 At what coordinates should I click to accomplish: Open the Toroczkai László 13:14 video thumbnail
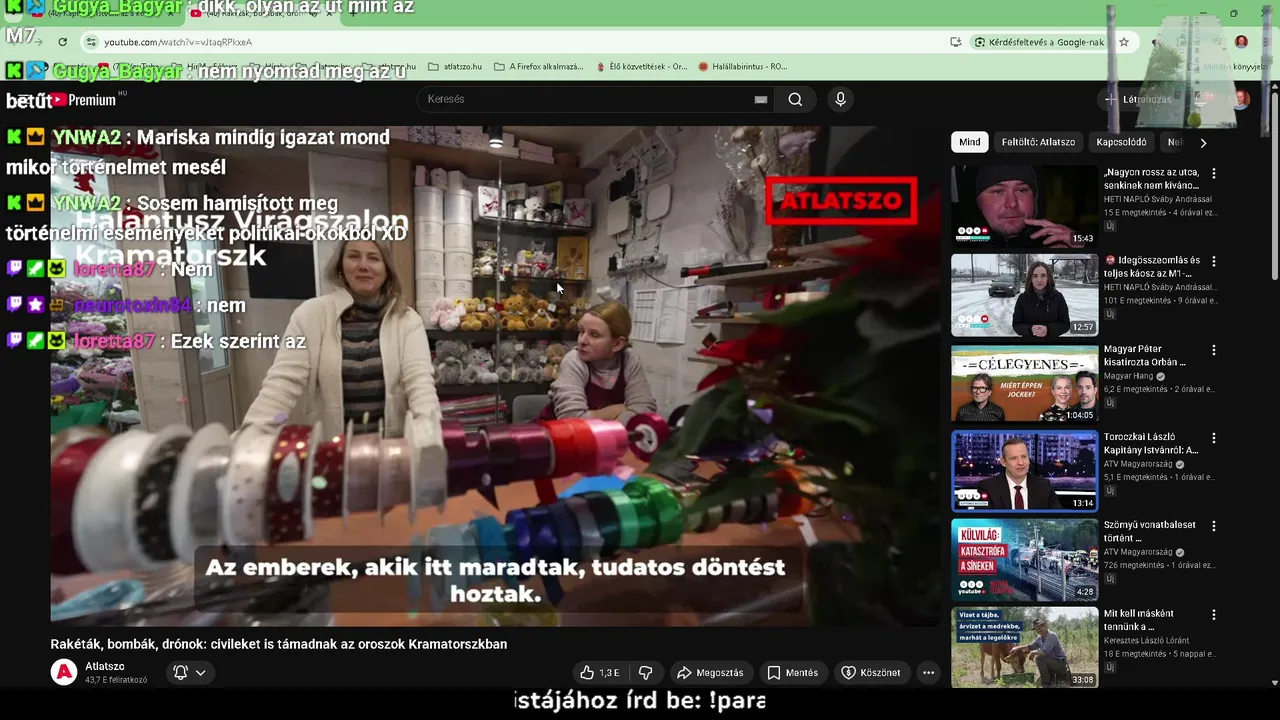pyautogui.click(x=1024, y=471)
